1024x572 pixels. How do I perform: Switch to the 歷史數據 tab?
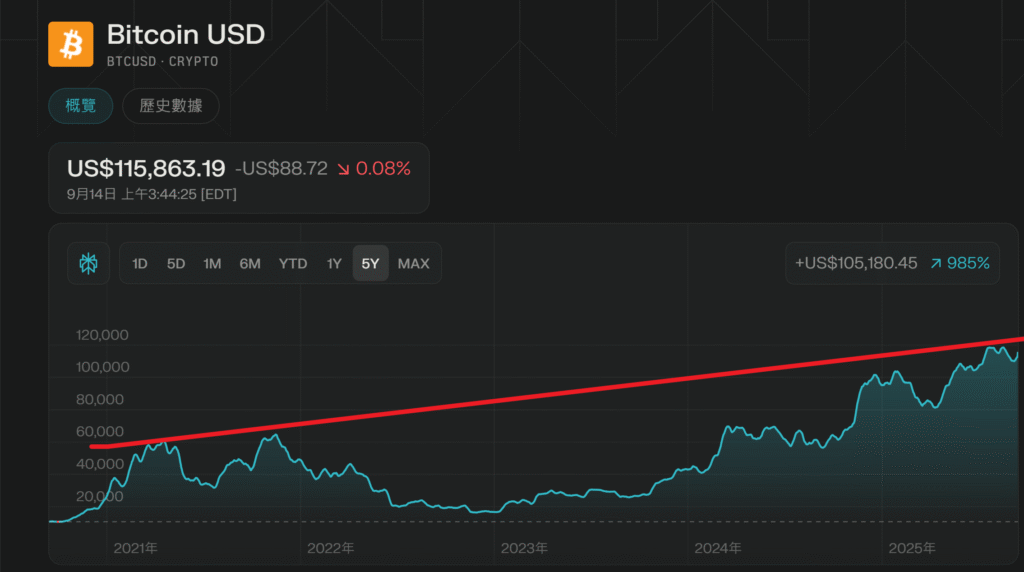click(x=170, y=106)
